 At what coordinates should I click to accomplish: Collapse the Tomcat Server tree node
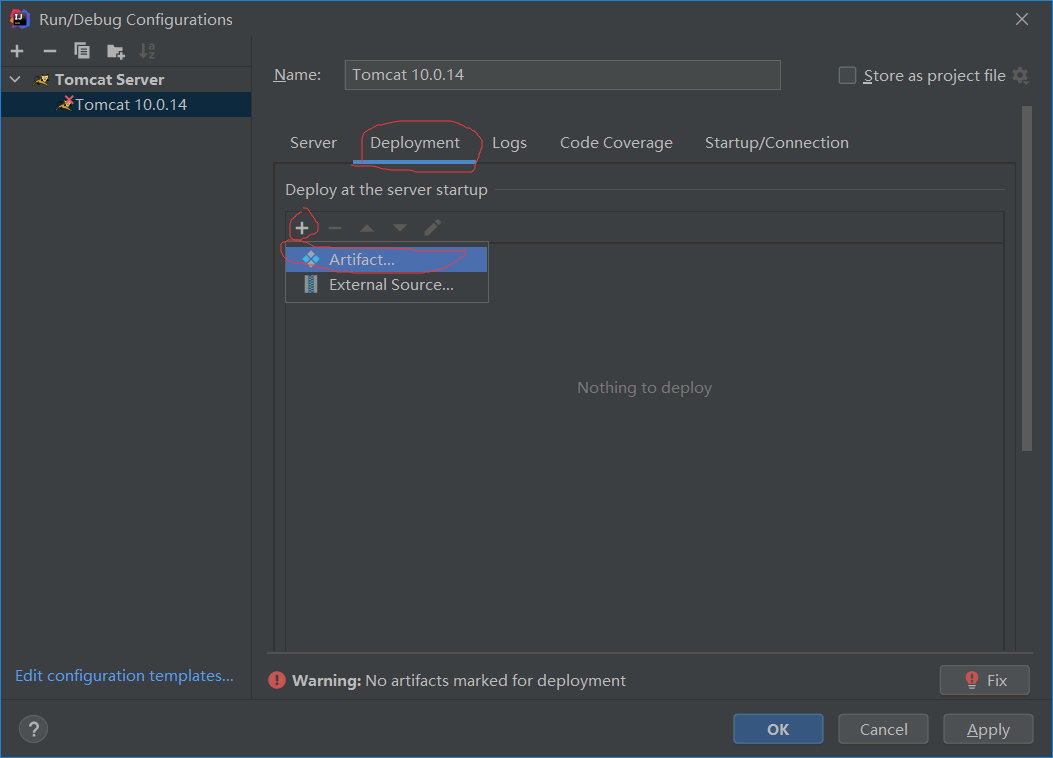coord(15,79)
